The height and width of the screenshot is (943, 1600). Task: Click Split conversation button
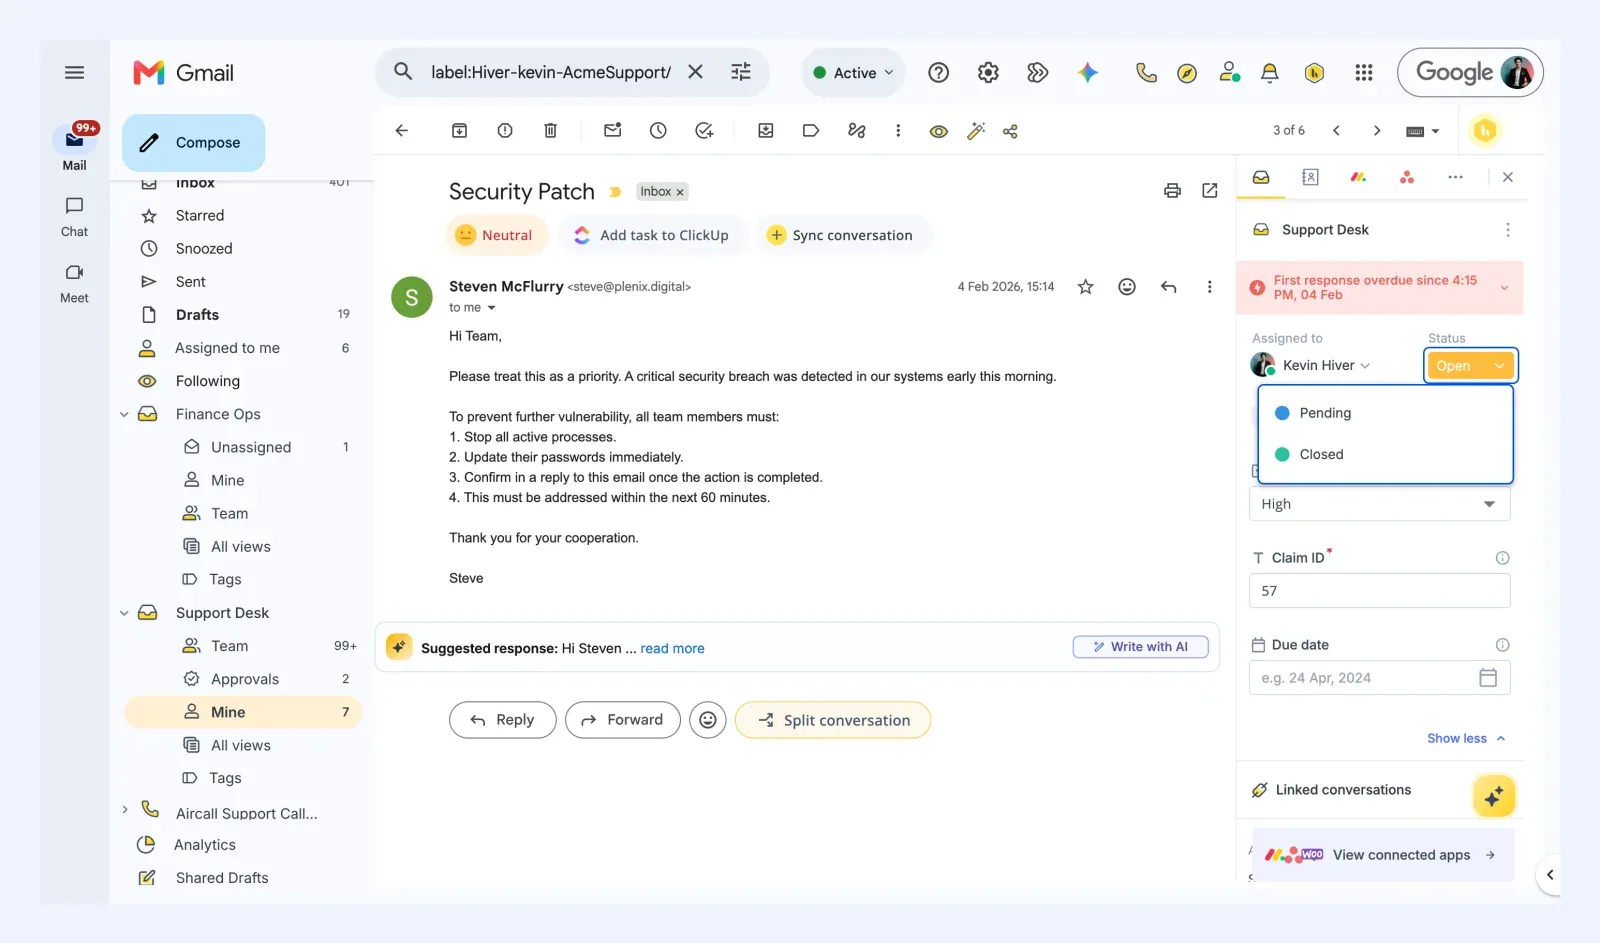pos(833,720)
